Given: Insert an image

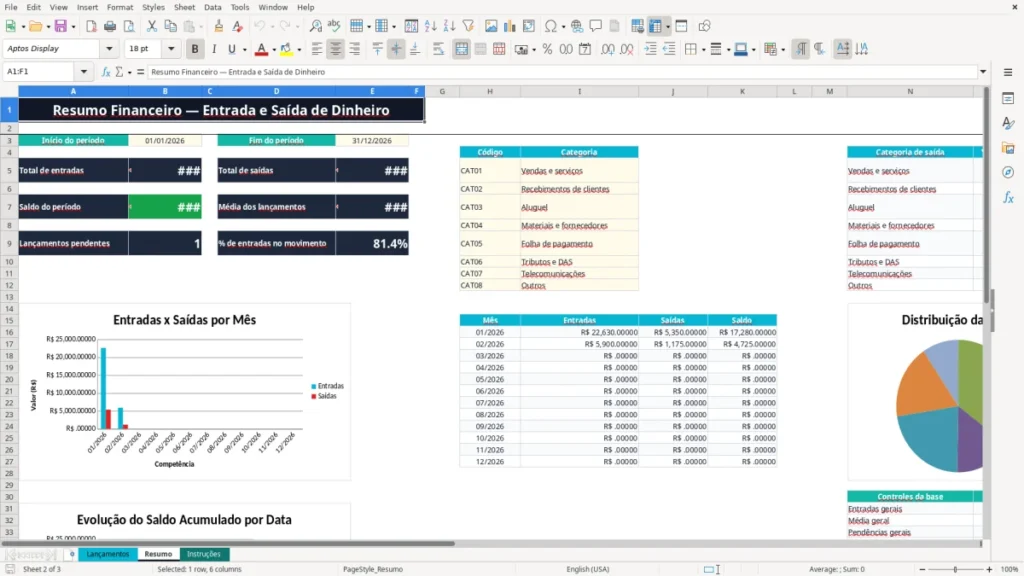Looking at the screenshot, I should click(x=491, y=26).
